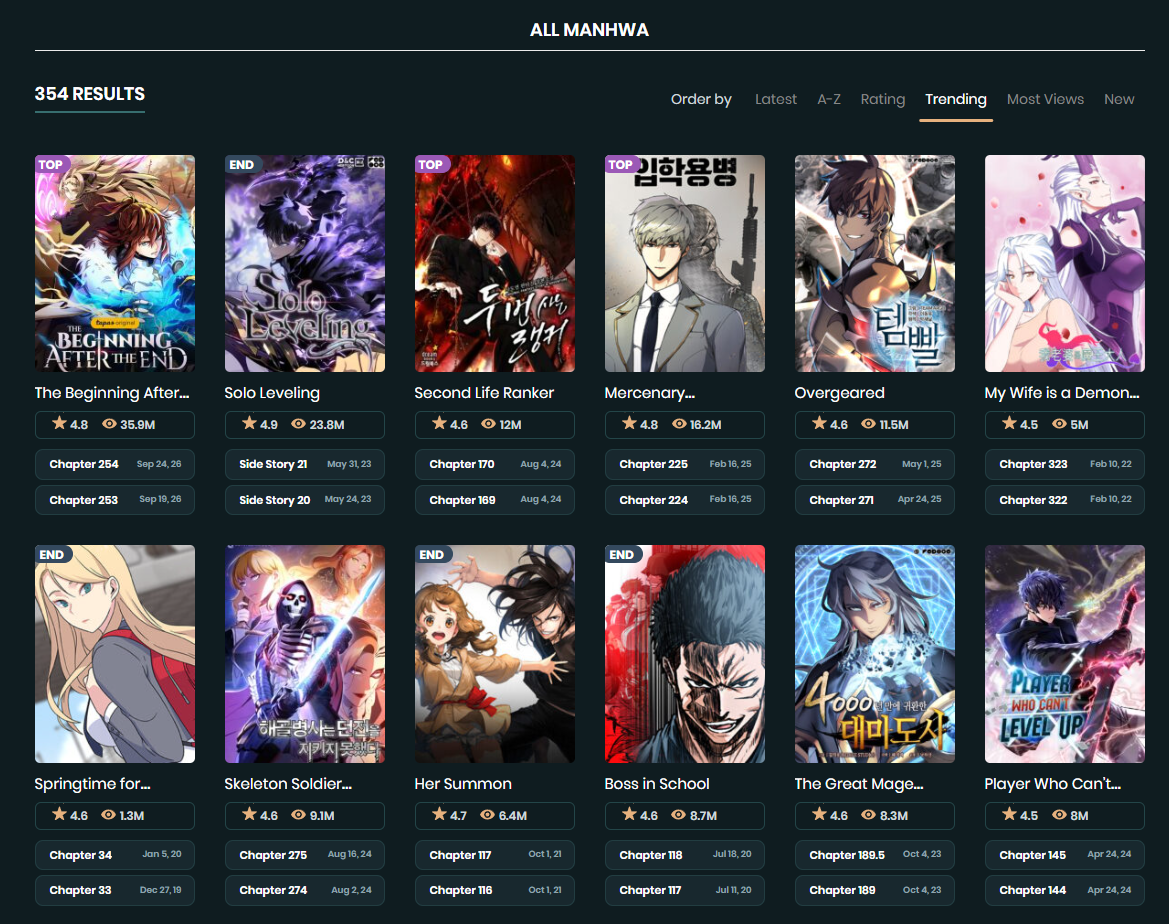Click the eye views icon showing 16.2M
This screenshot has height=924, width=1169.
(x=679, y=424)
